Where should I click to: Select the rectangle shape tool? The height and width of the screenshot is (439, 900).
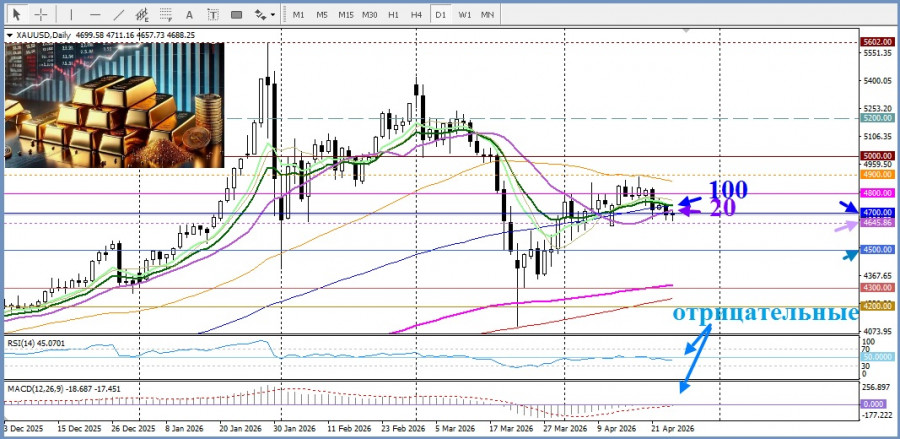point(239,15)
